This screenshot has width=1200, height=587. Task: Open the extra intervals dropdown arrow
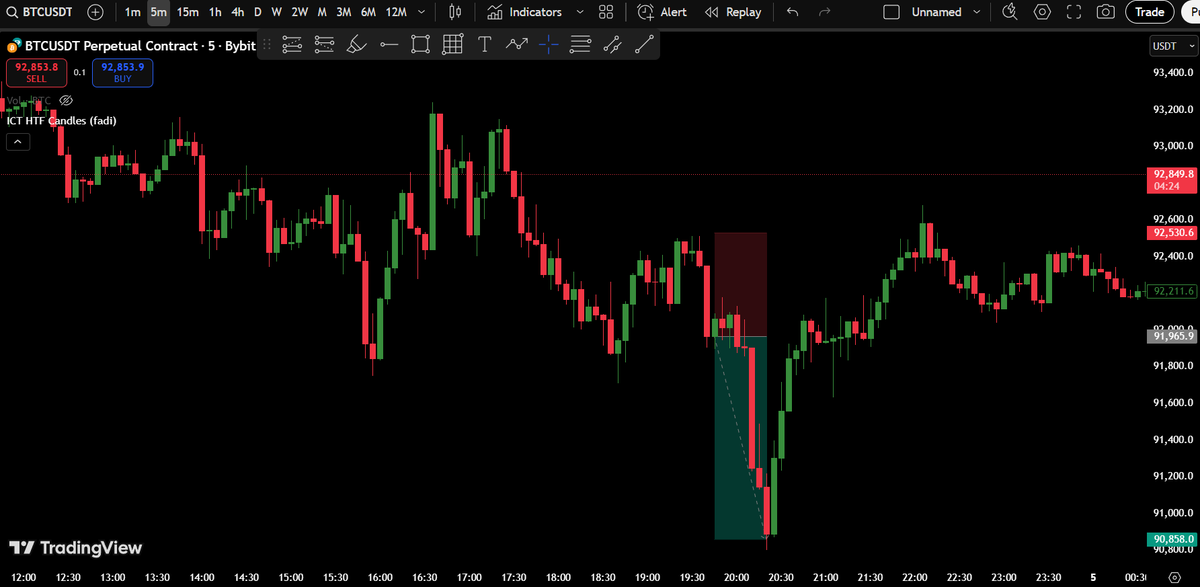(422, 12)
